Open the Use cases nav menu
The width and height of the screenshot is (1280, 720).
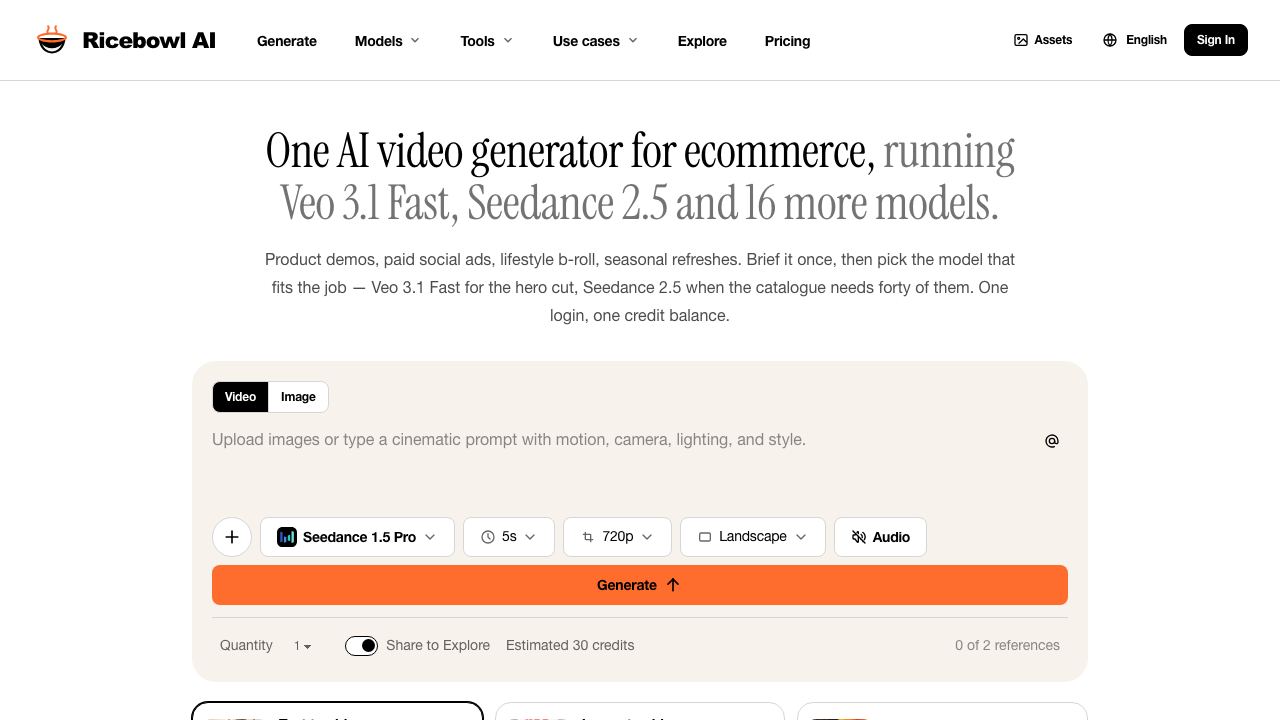tap(596, 41)
